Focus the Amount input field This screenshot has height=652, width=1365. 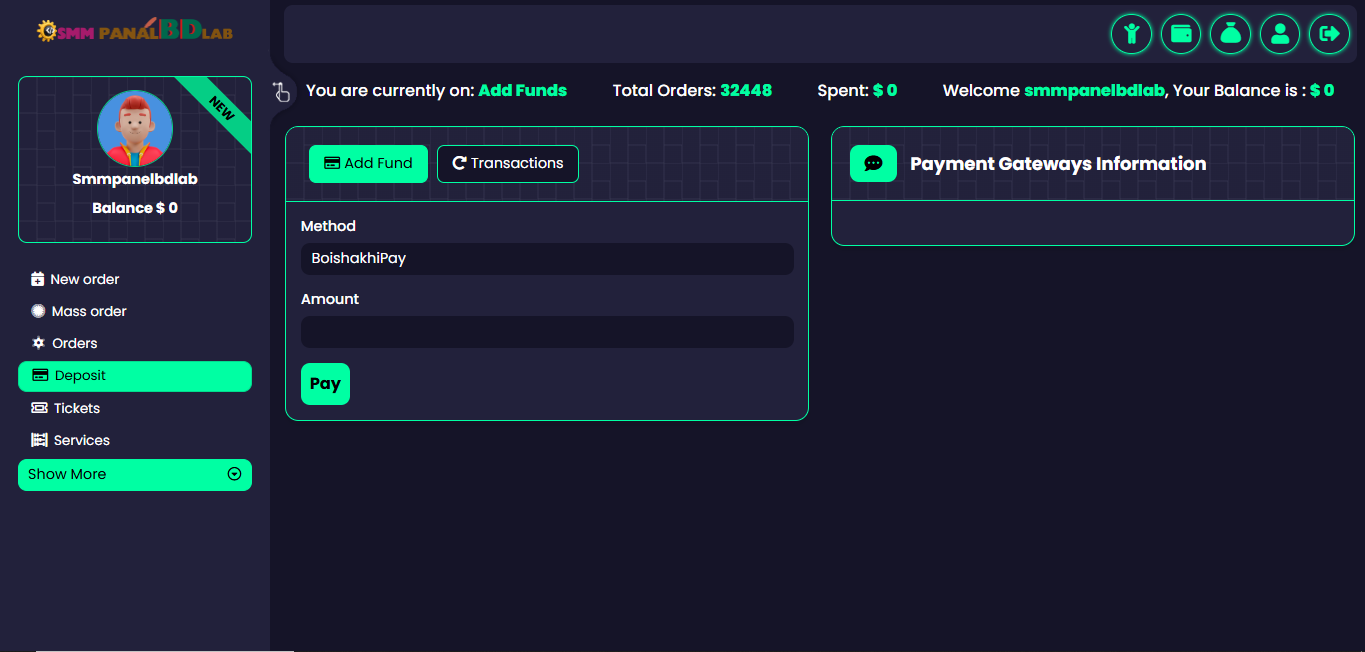point(547,332)
